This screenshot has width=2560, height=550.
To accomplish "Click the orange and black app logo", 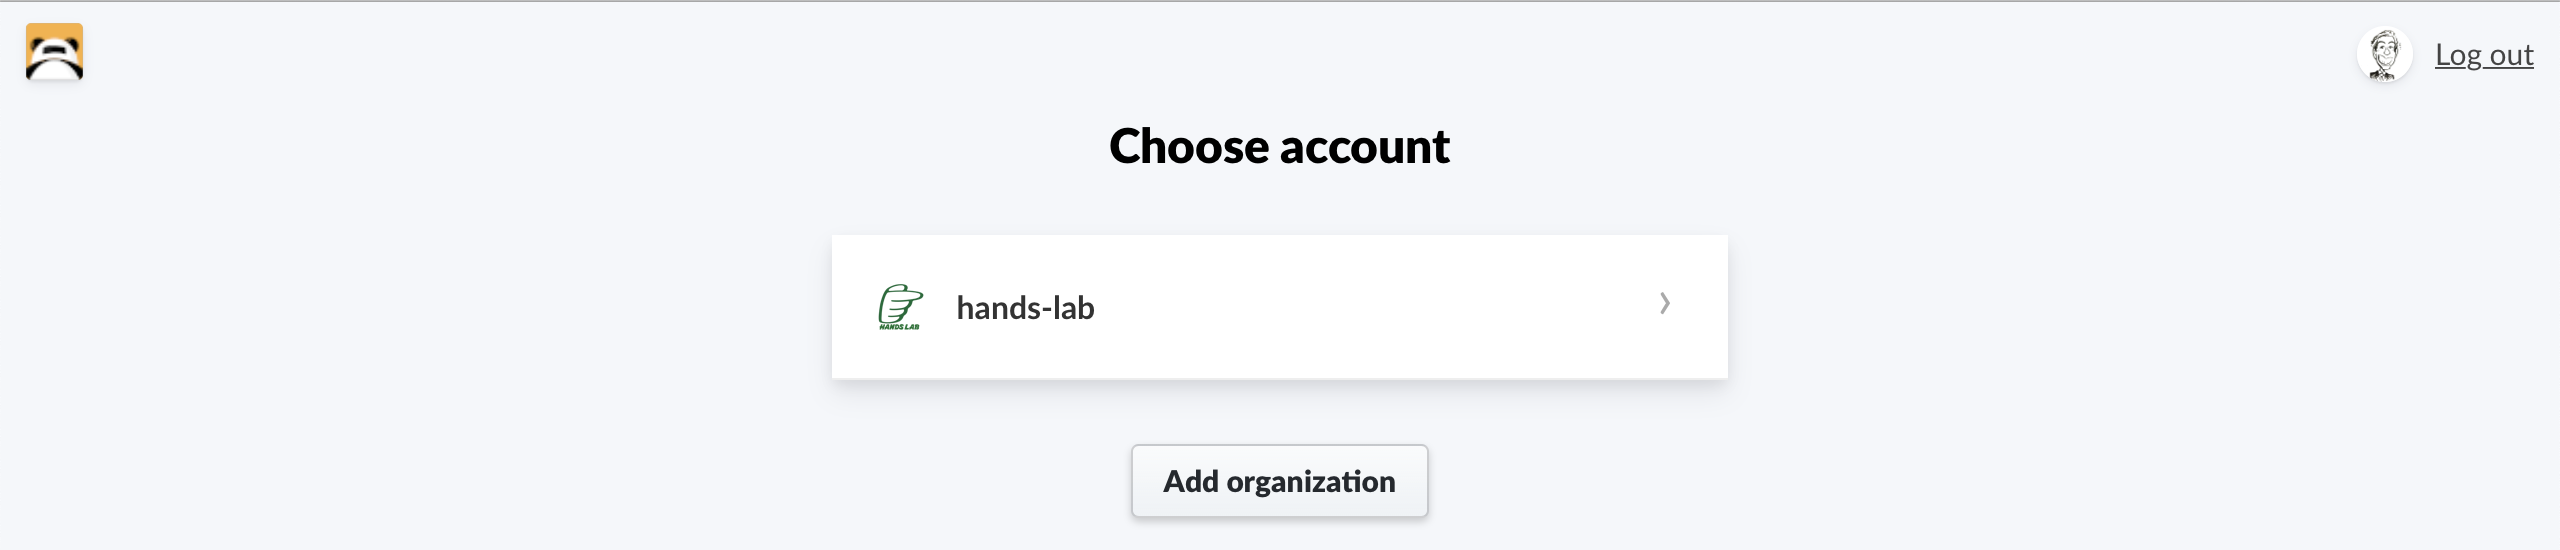I will pyautogui.click(x=54, y=52).
